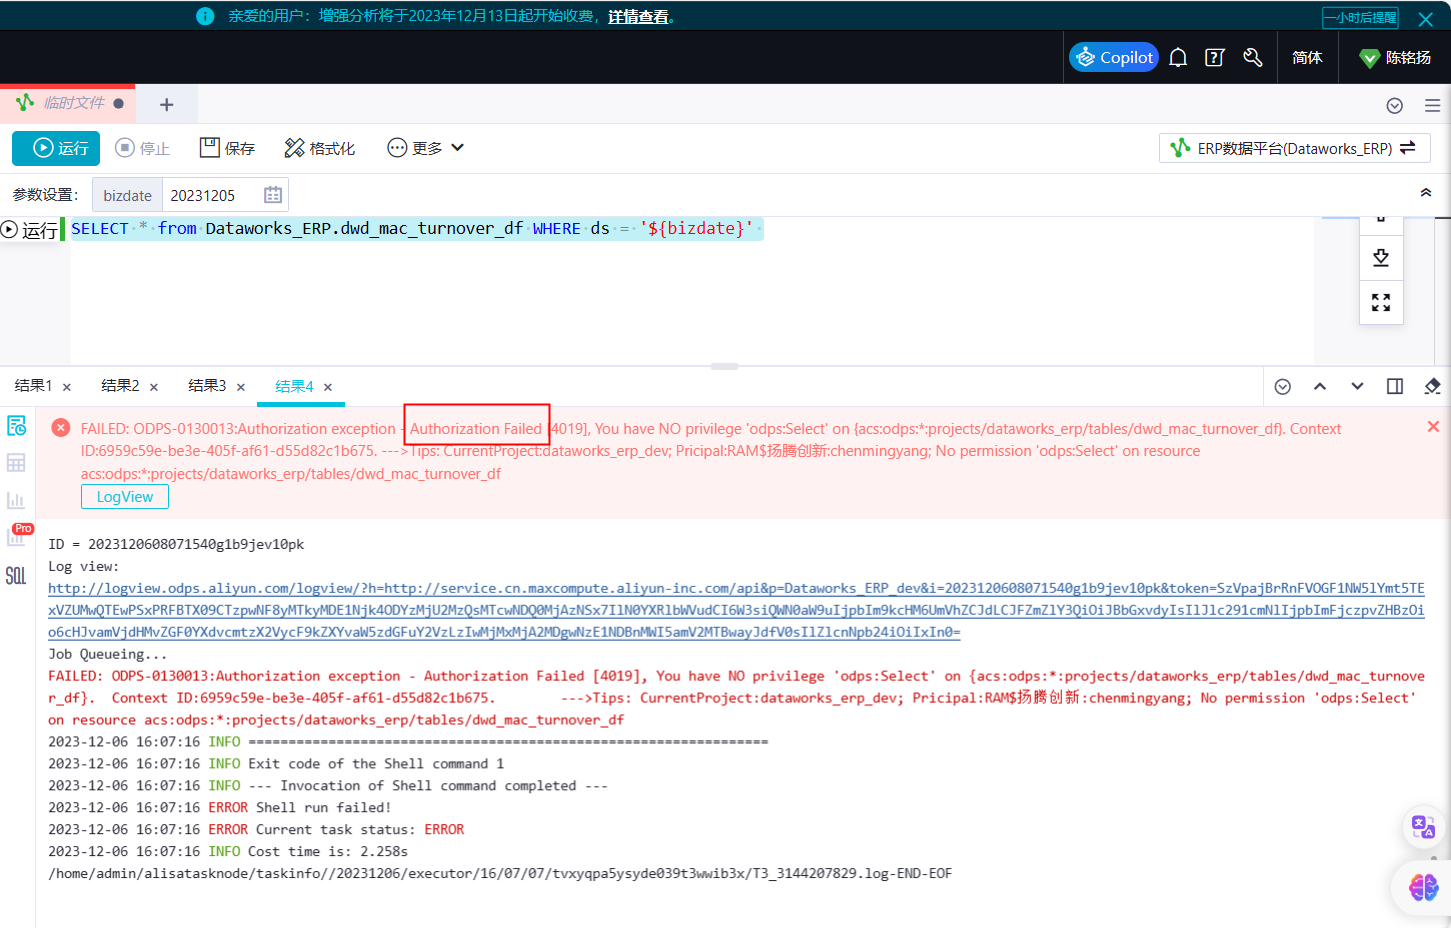Image resolution: width=1451 pixels, height=928 pixels.
Task: Click the 停止 stop button
Action: [x=143, y=148]
